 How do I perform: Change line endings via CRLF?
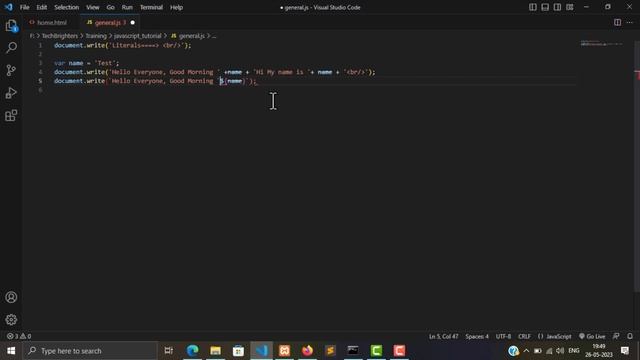click(524, 336)
